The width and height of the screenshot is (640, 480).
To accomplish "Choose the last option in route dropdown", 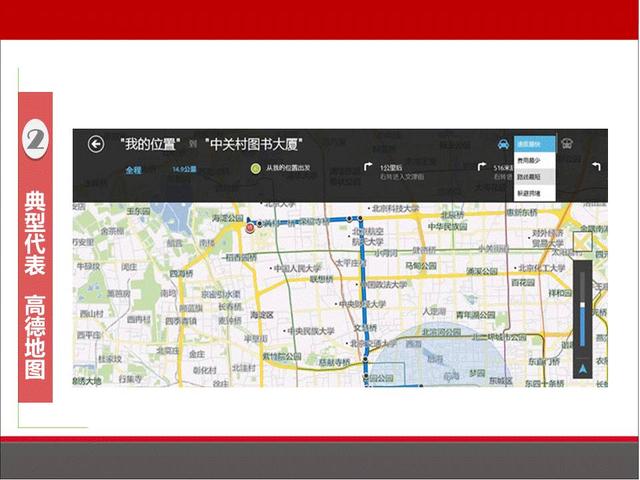I will click(535, 193).
